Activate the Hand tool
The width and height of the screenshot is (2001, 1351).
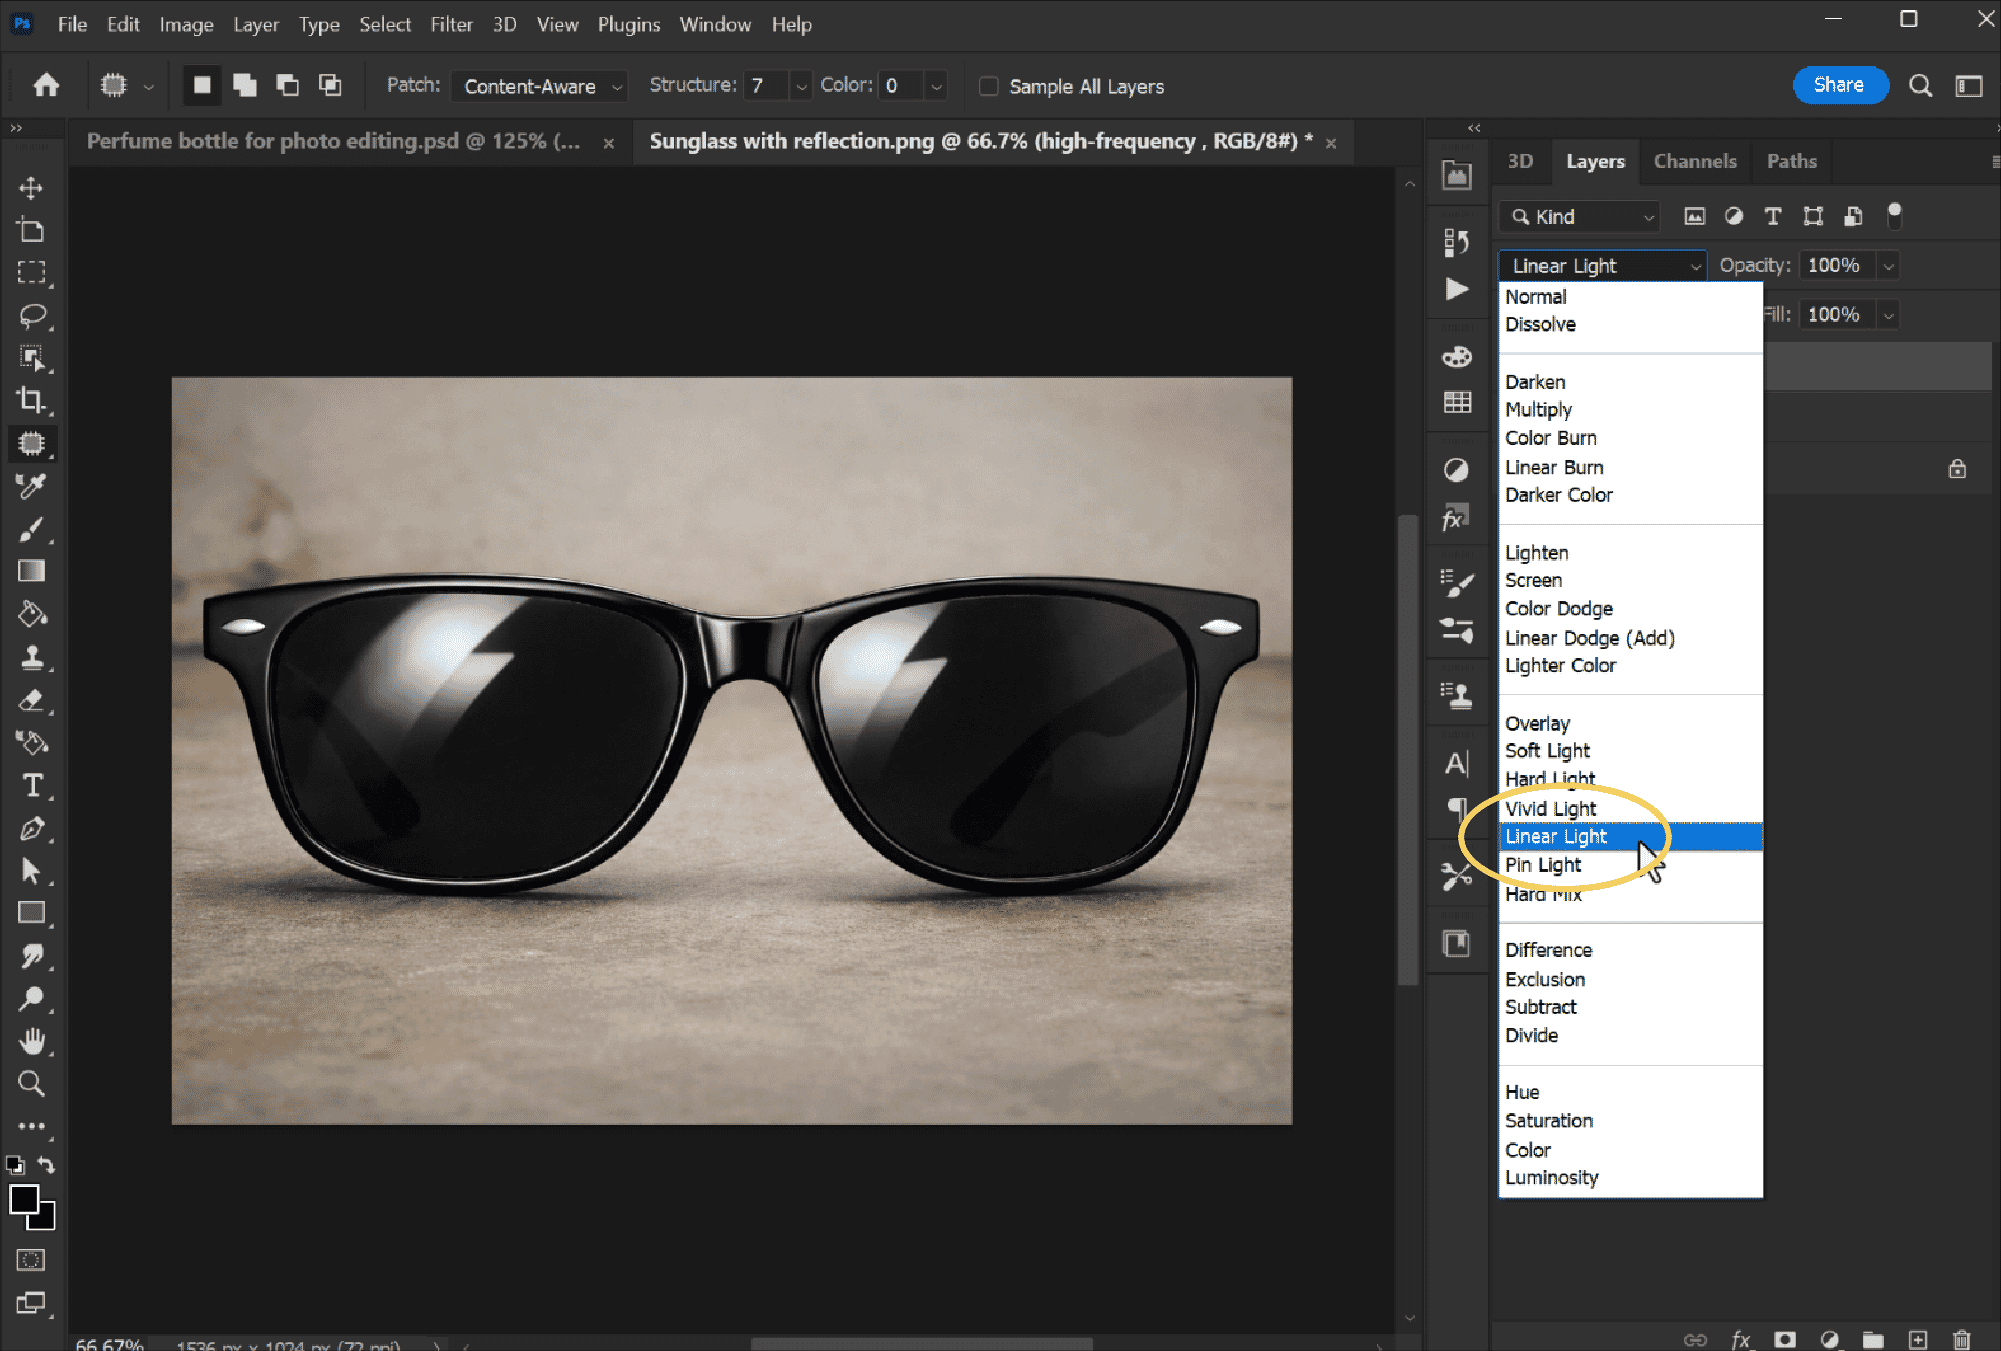pyautogui.click(x=31, y=1041)
